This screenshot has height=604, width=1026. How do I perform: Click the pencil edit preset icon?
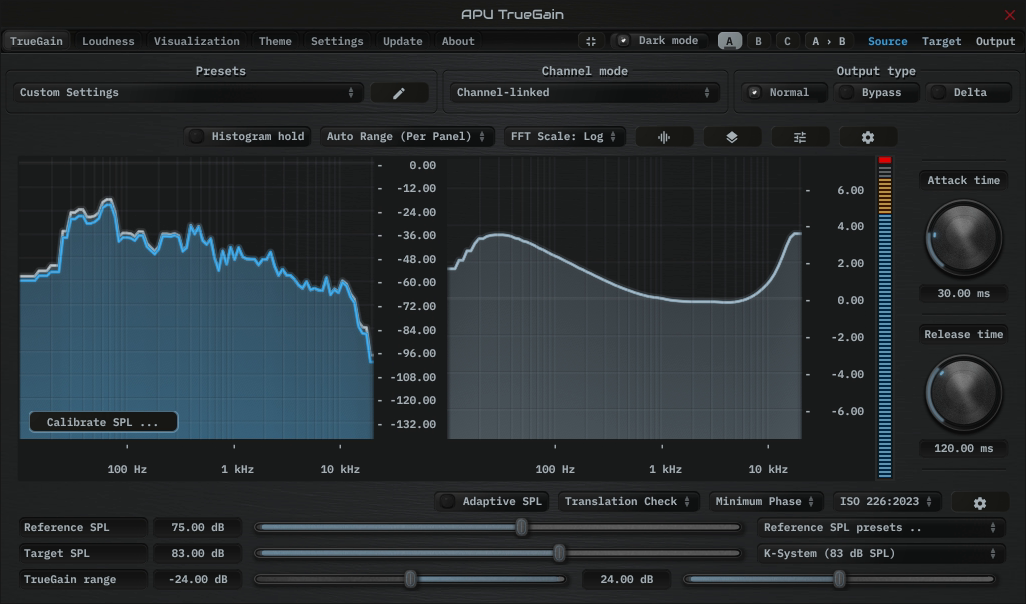[x=399, y=93]
